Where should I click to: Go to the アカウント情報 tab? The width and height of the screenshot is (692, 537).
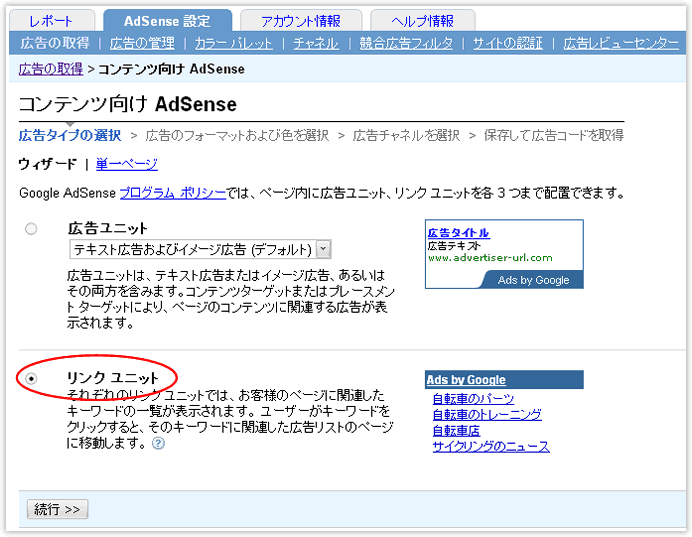[x=300, y=21]
